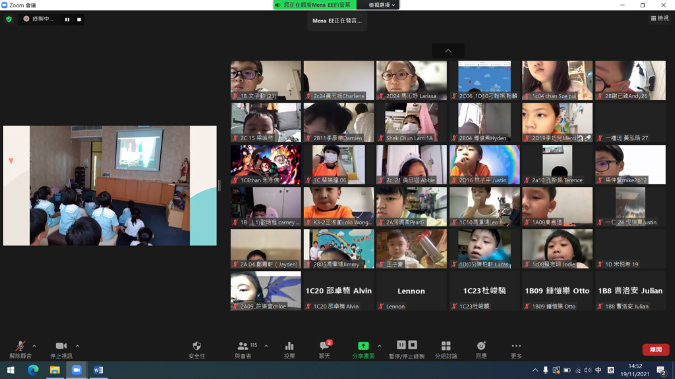
Task: Open the View layout menu in top-right corner
Action: 660,18
